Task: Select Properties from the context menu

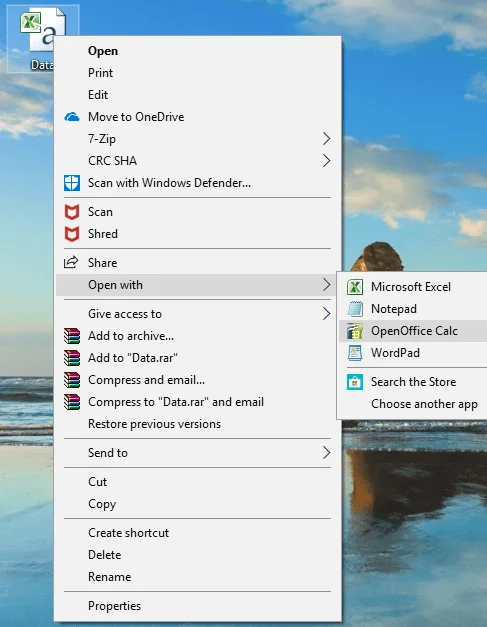Action: coord(198,606)
